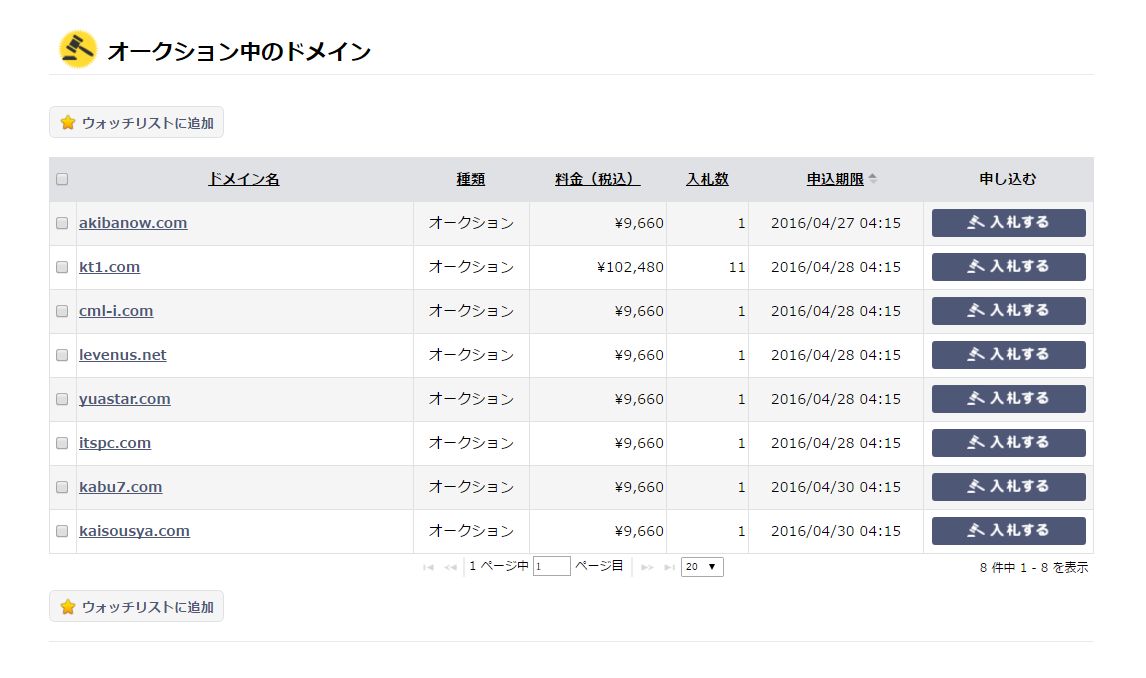Click the yellow auction gavel icon
Screen dimensions: 1146x678
click(78, 50)
